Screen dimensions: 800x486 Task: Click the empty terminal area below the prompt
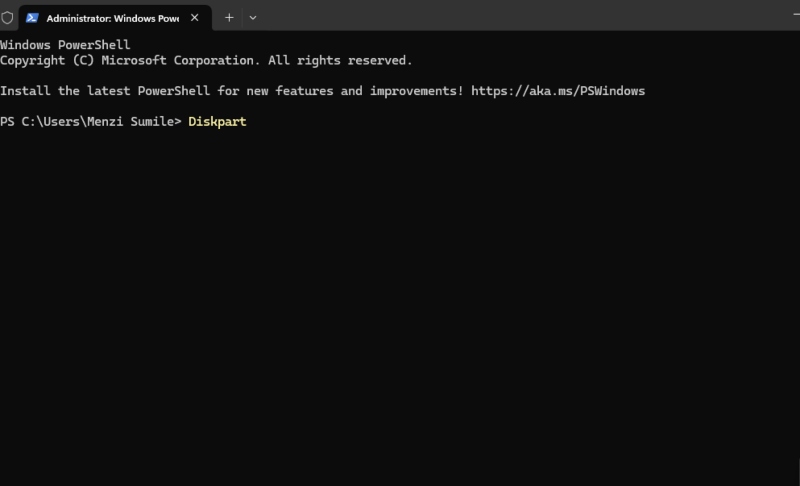click(398, 306)
